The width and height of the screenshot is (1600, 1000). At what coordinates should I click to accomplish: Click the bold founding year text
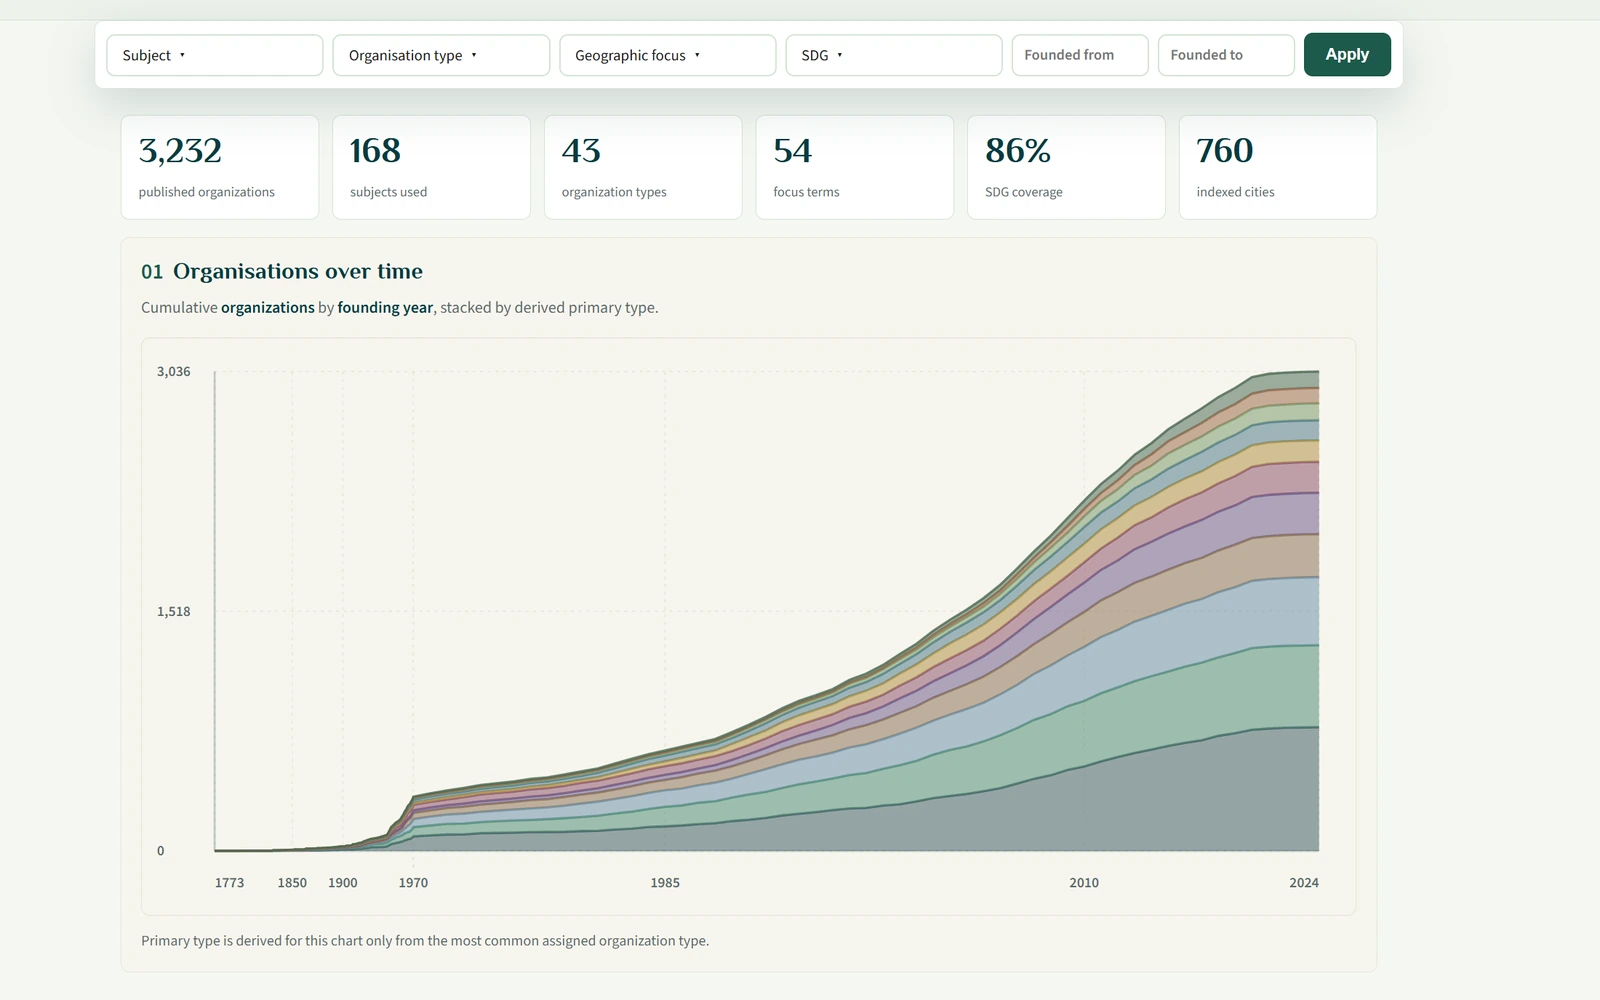pyautogui.click(x=385, y=308)
